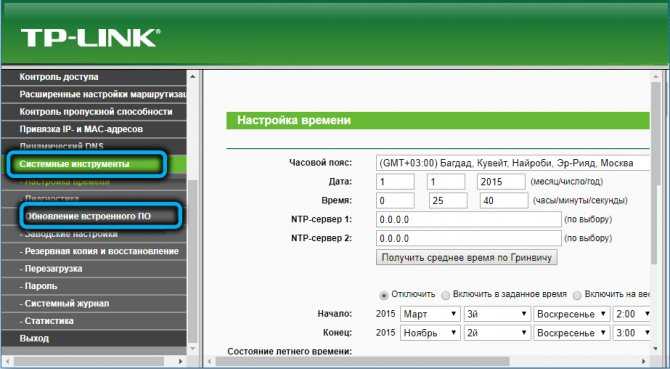Click the TP-LINK logo
Screen dimensions: 670x369
90,38
